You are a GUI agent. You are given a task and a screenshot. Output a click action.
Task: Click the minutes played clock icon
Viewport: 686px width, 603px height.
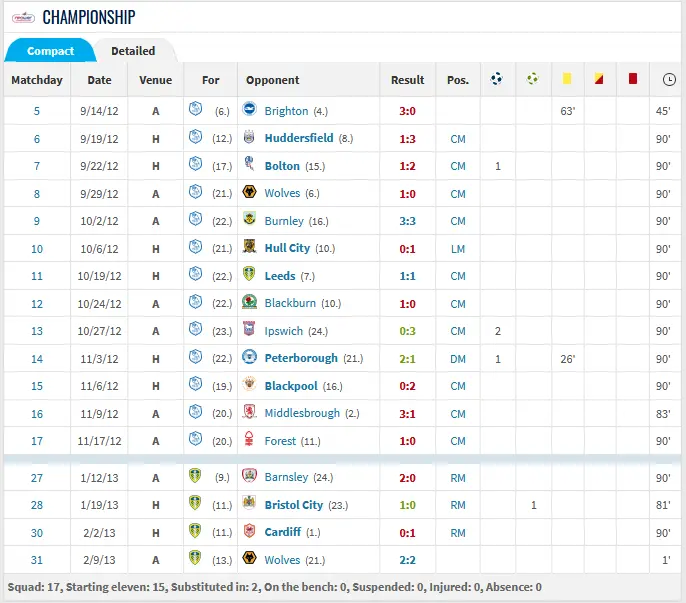click(668, 79)
